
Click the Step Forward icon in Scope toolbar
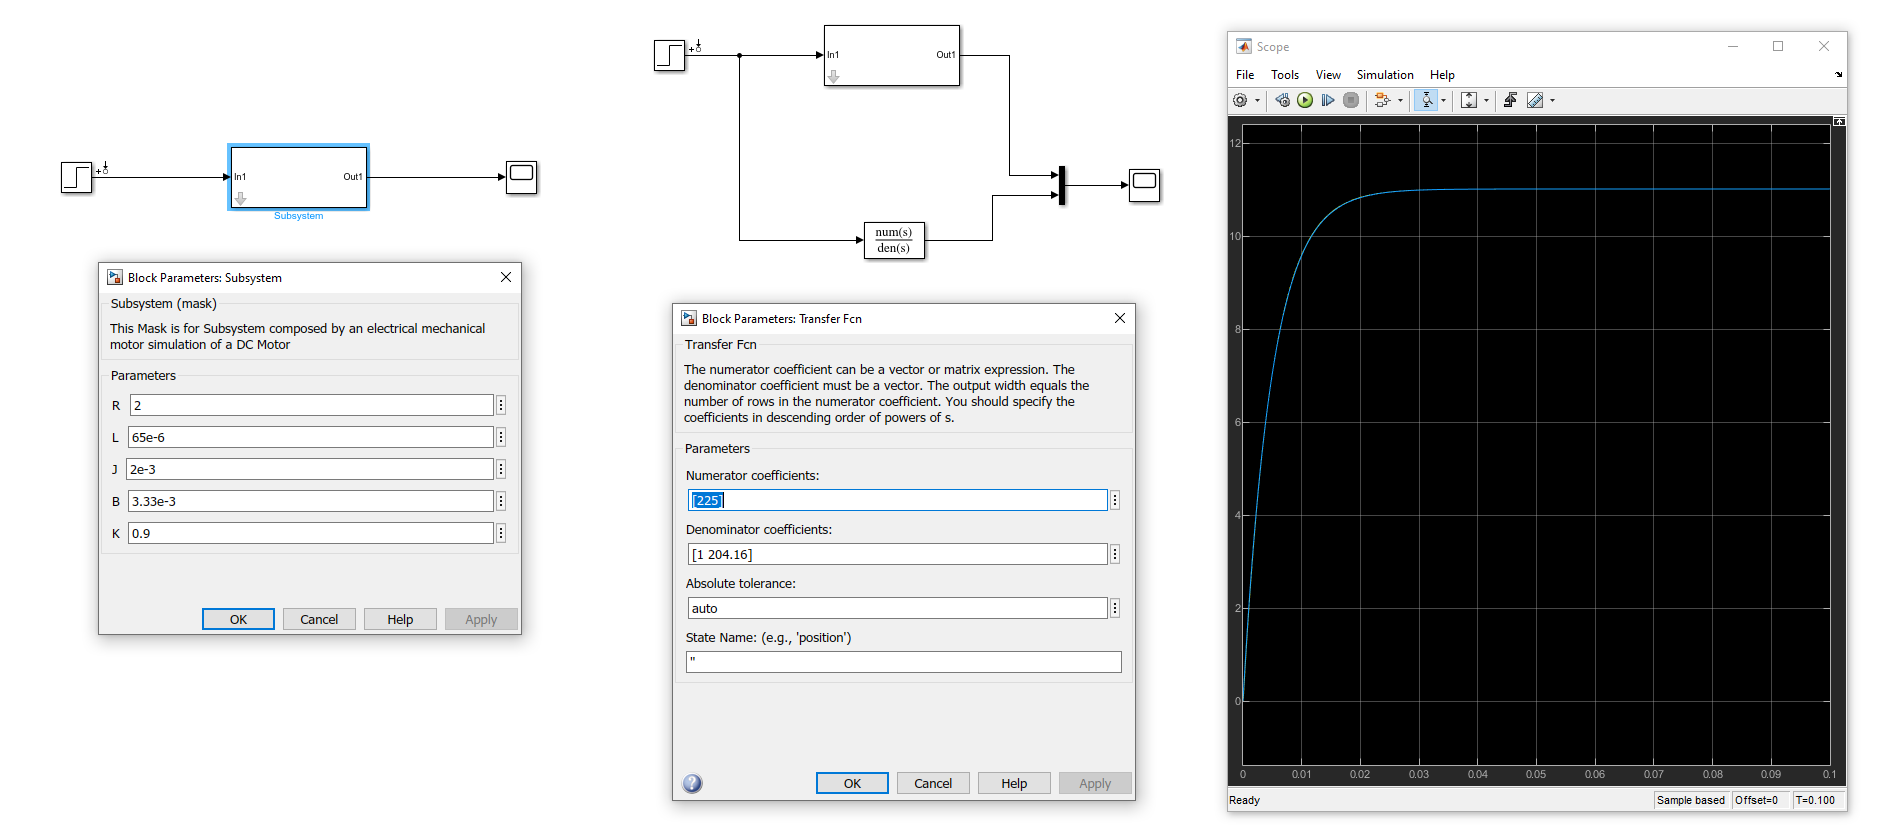click(1328, 100)
